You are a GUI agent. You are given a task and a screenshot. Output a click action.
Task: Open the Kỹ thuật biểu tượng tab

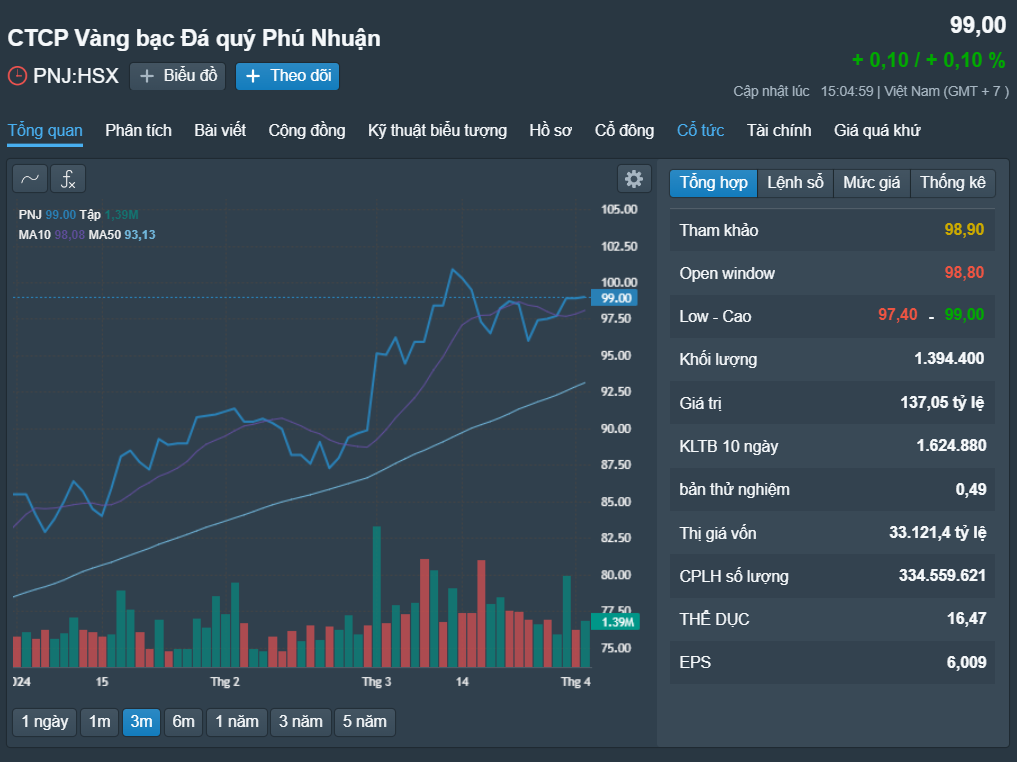click(437, 130)
